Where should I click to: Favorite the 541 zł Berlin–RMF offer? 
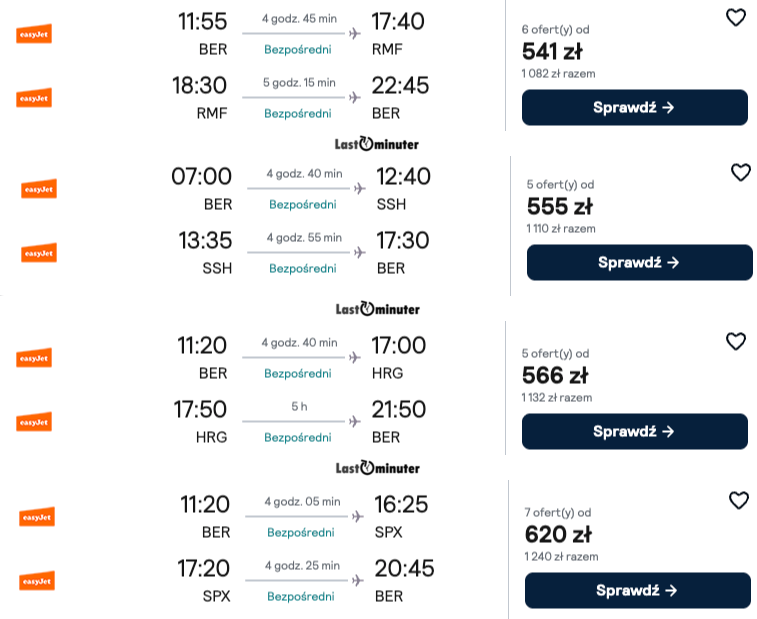point(735,17)
